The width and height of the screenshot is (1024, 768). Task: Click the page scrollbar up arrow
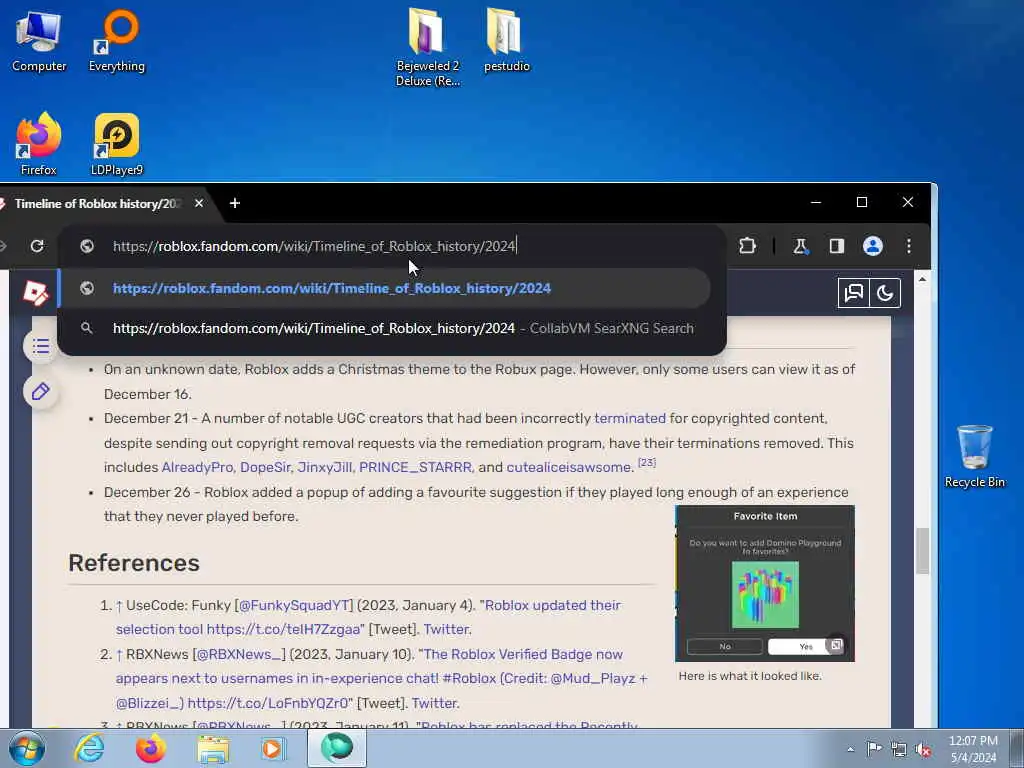pos(922,280)
